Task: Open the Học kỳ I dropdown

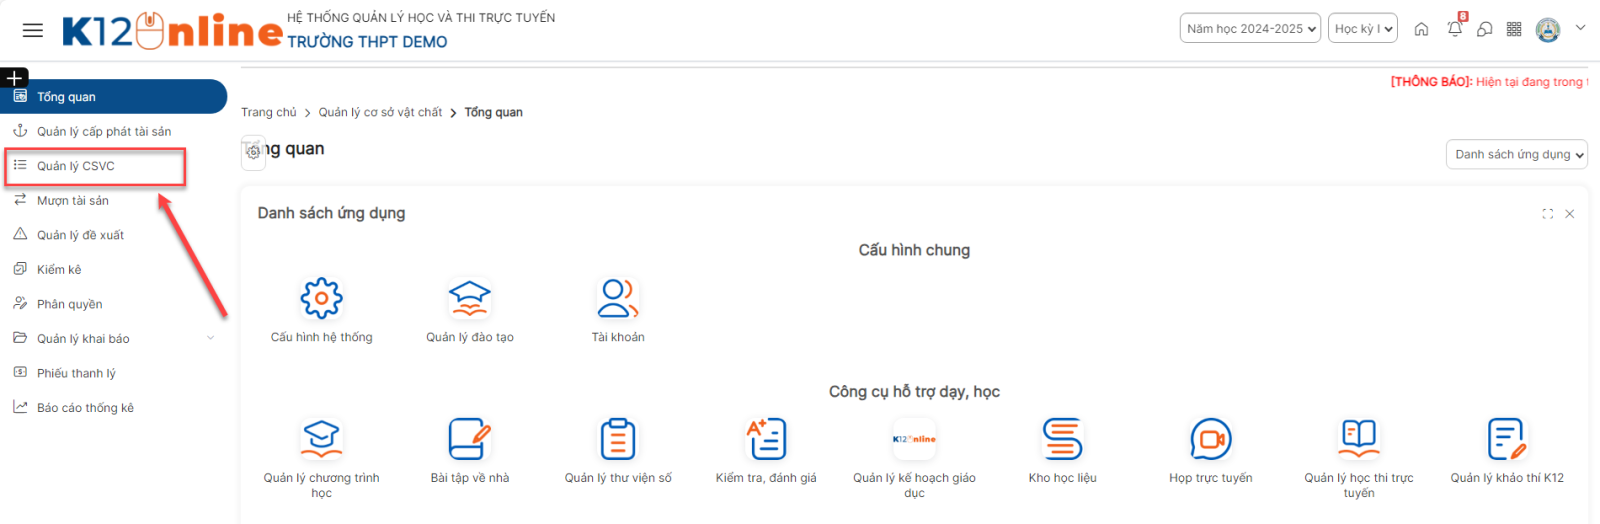Action: click(x=1363, y=29)
